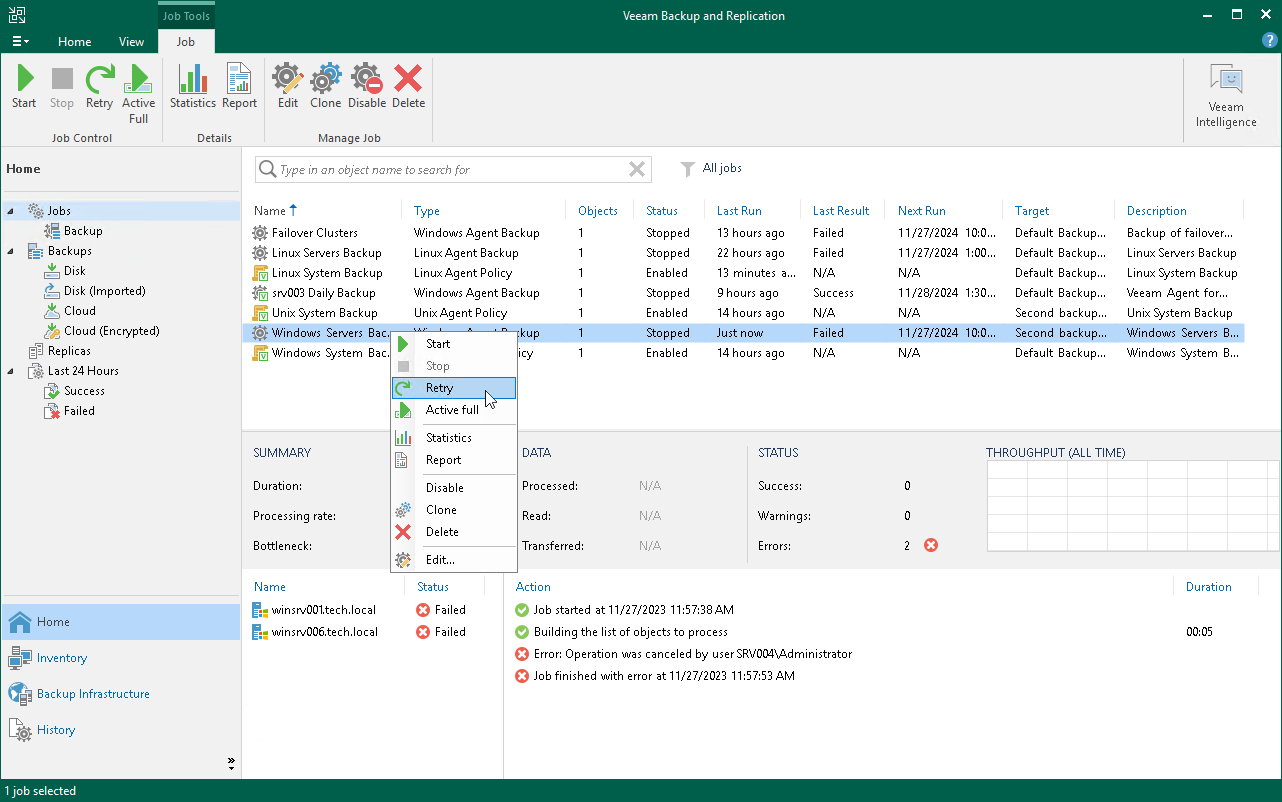Click the Stop job ribbon icon
1282x802 pixels.
click(x=62, y=87)
